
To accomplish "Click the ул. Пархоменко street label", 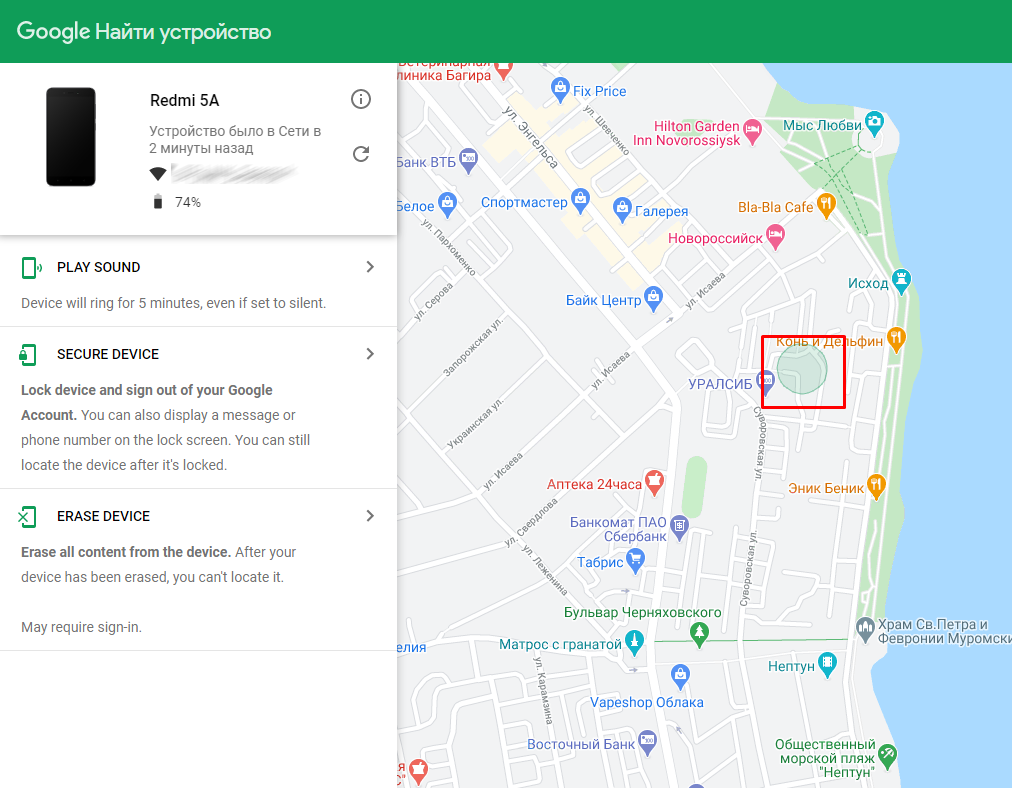I will 449,247.
